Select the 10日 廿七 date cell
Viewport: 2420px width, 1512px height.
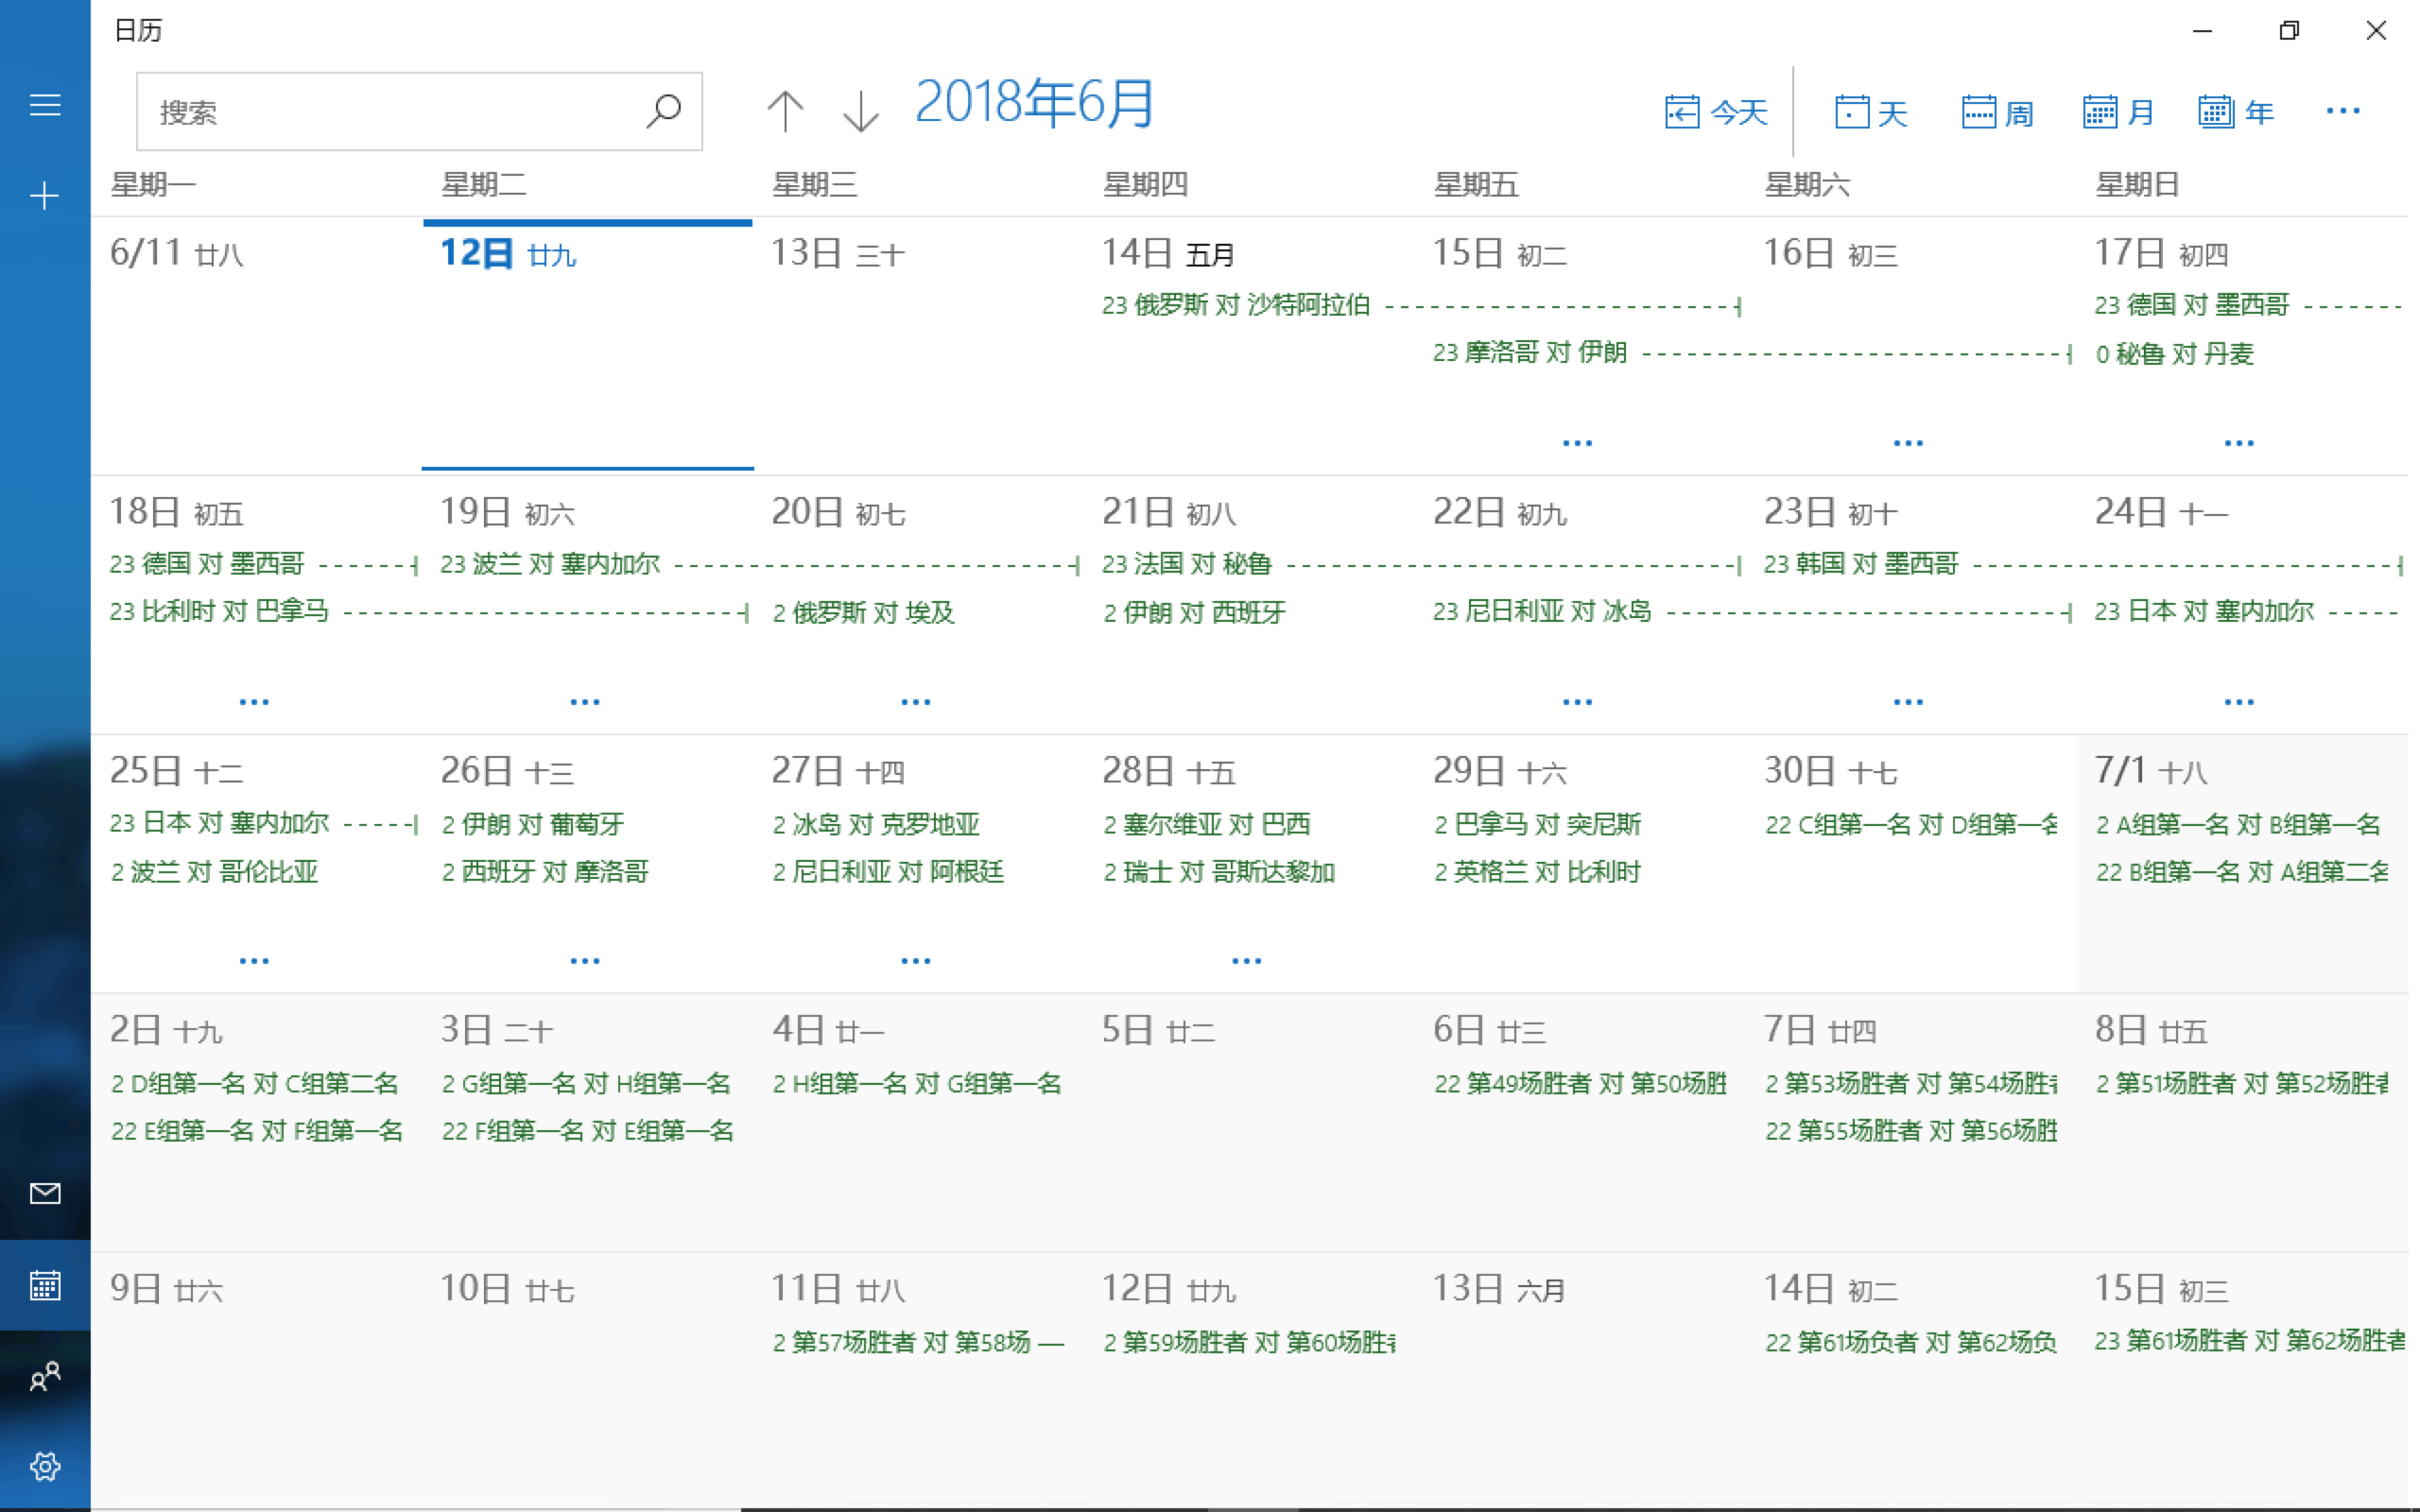[588, 1380]
